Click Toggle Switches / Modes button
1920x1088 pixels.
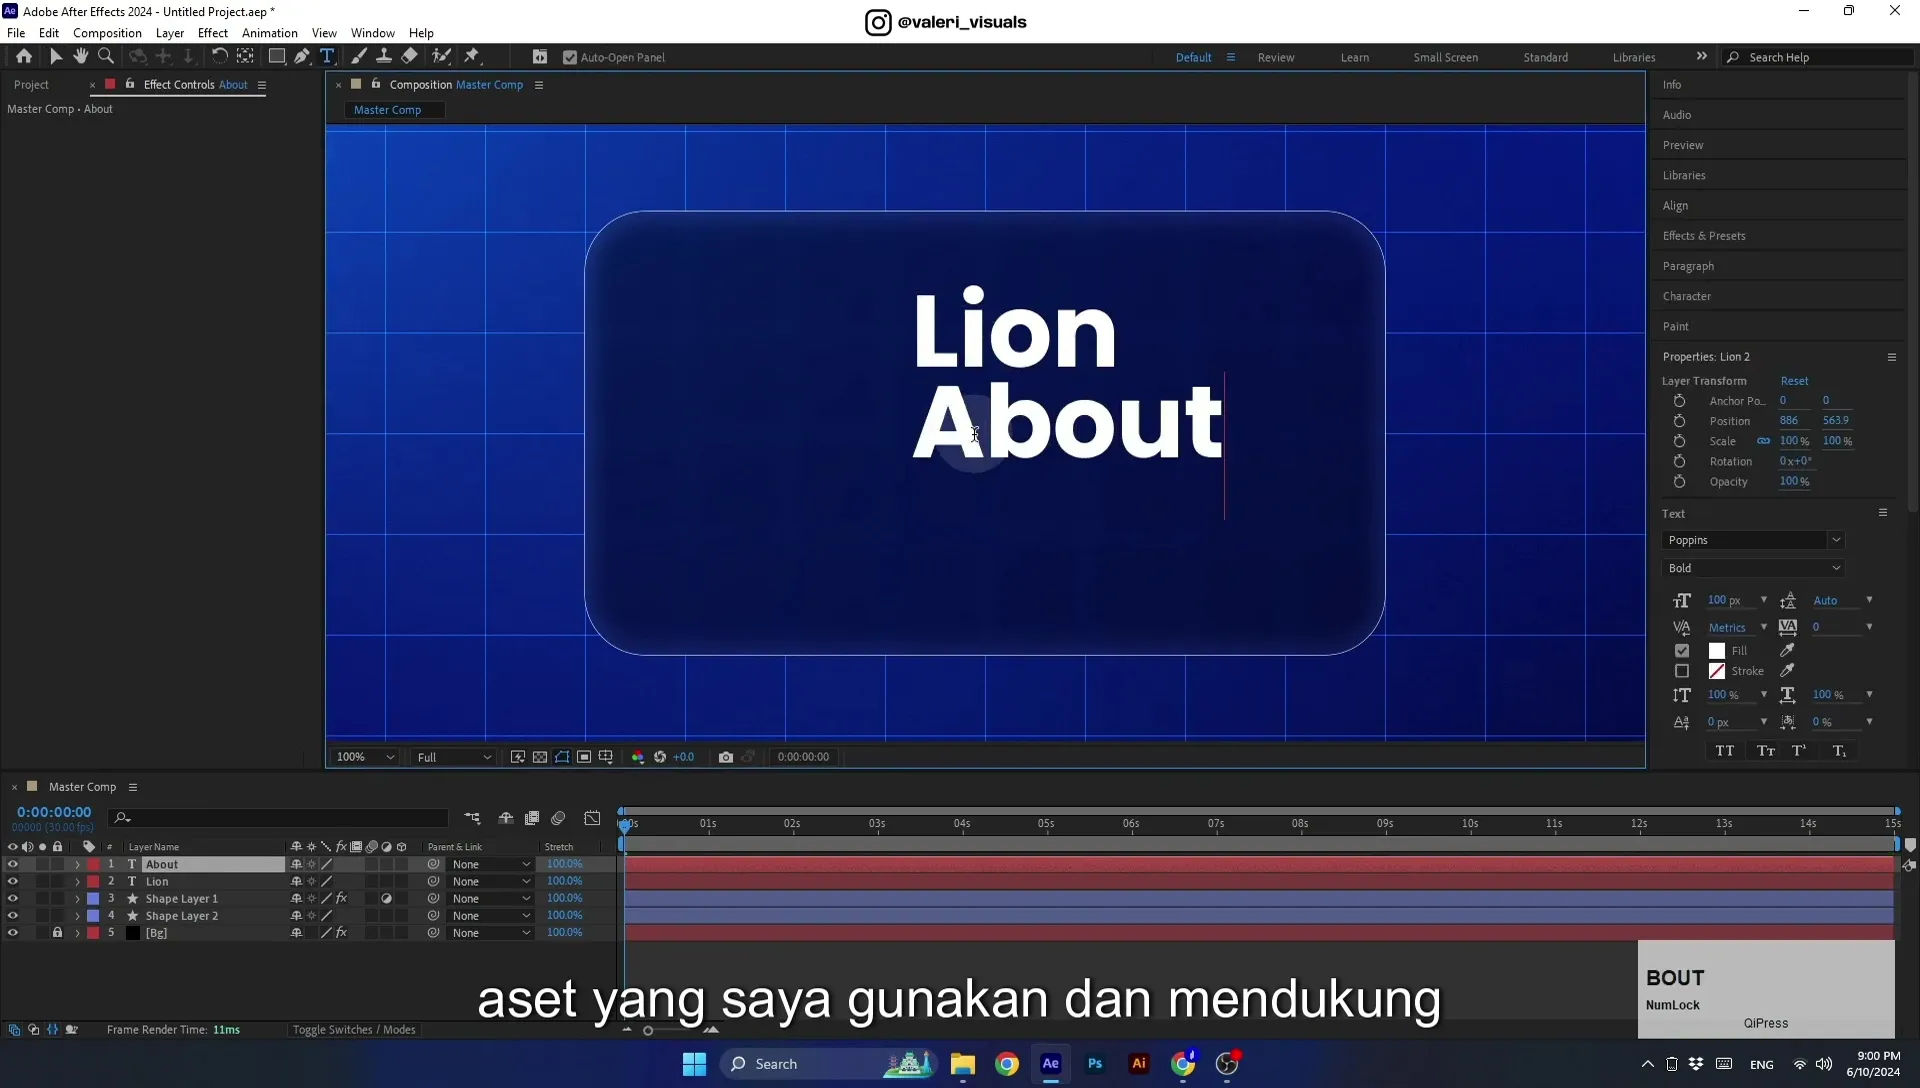tap(353, 1030)
